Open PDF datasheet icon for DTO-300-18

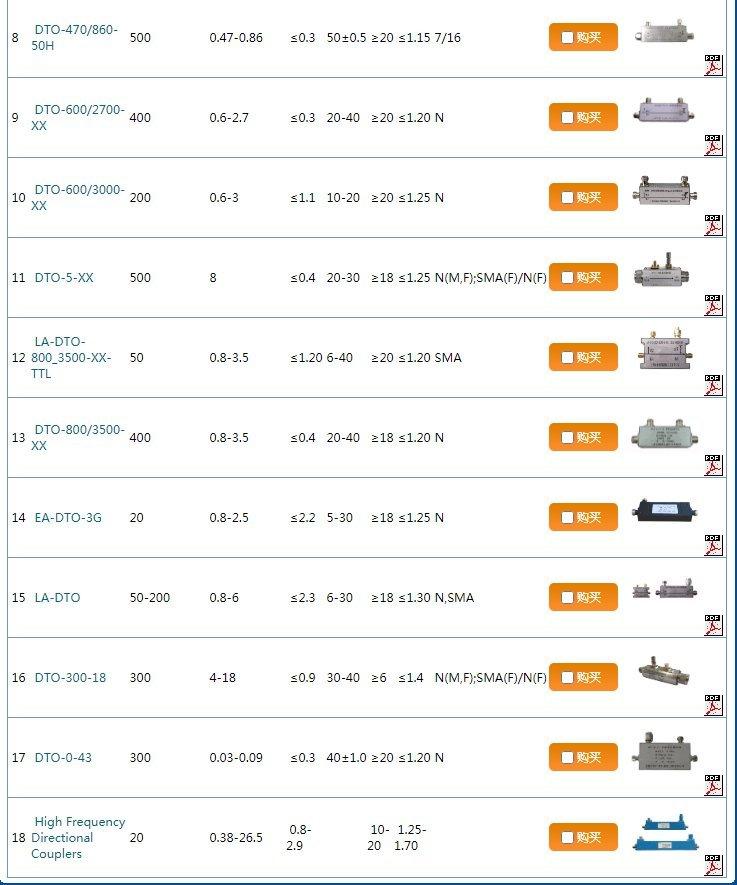click(x=713, y=705)
